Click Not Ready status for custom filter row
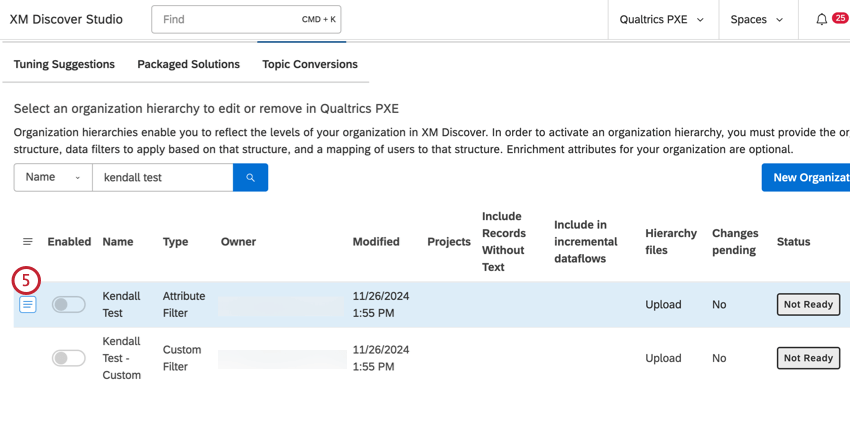This screenshot has height=423, width=850. pyautogui.click(x=808, y=358)
